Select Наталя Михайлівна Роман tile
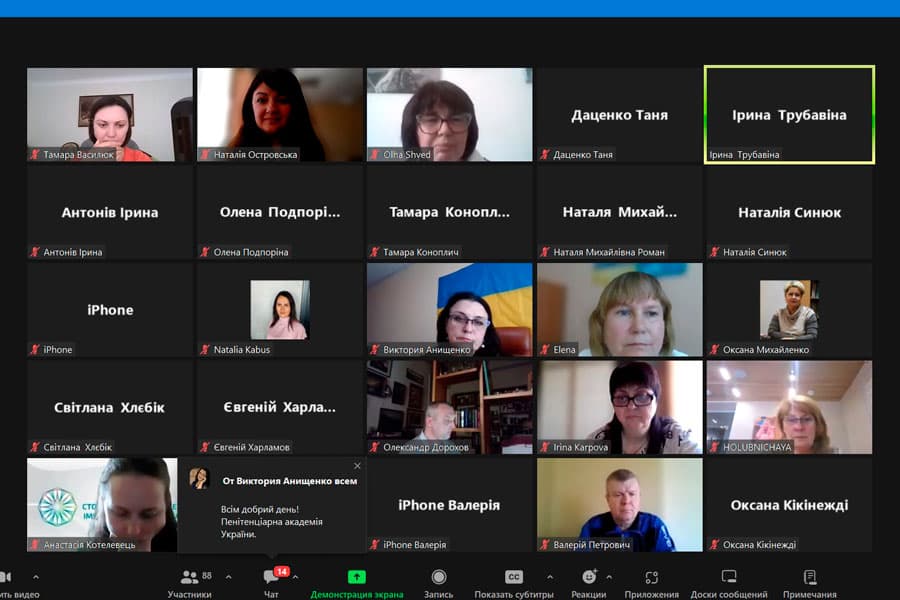This screenshot has width=900, height=600. point(619,212)
